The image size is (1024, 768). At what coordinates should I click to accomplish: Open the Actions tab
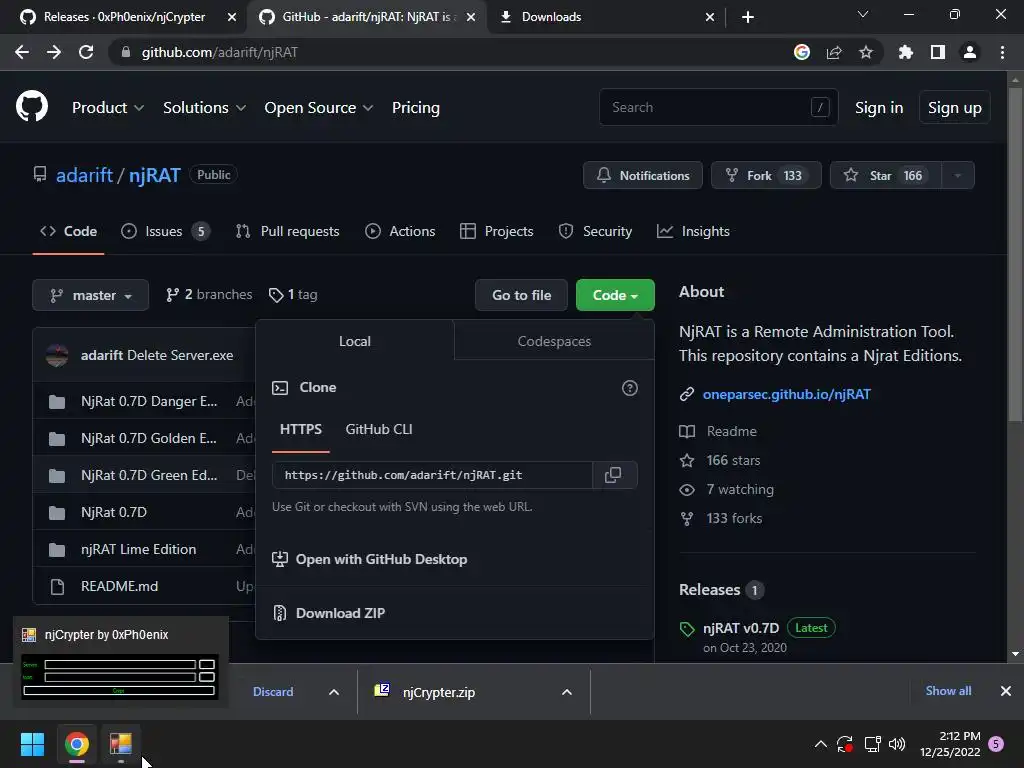point(400,231)
